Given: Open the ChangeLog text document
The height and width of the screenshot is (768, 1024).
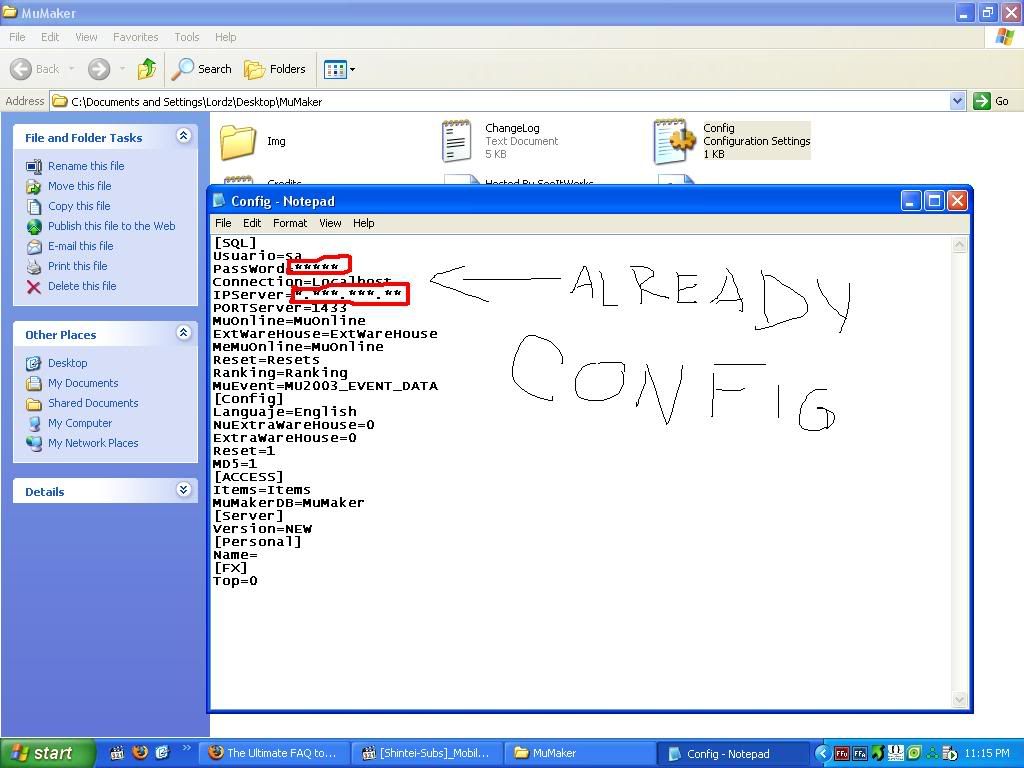Looking at the screenshot, I should 457,141.
